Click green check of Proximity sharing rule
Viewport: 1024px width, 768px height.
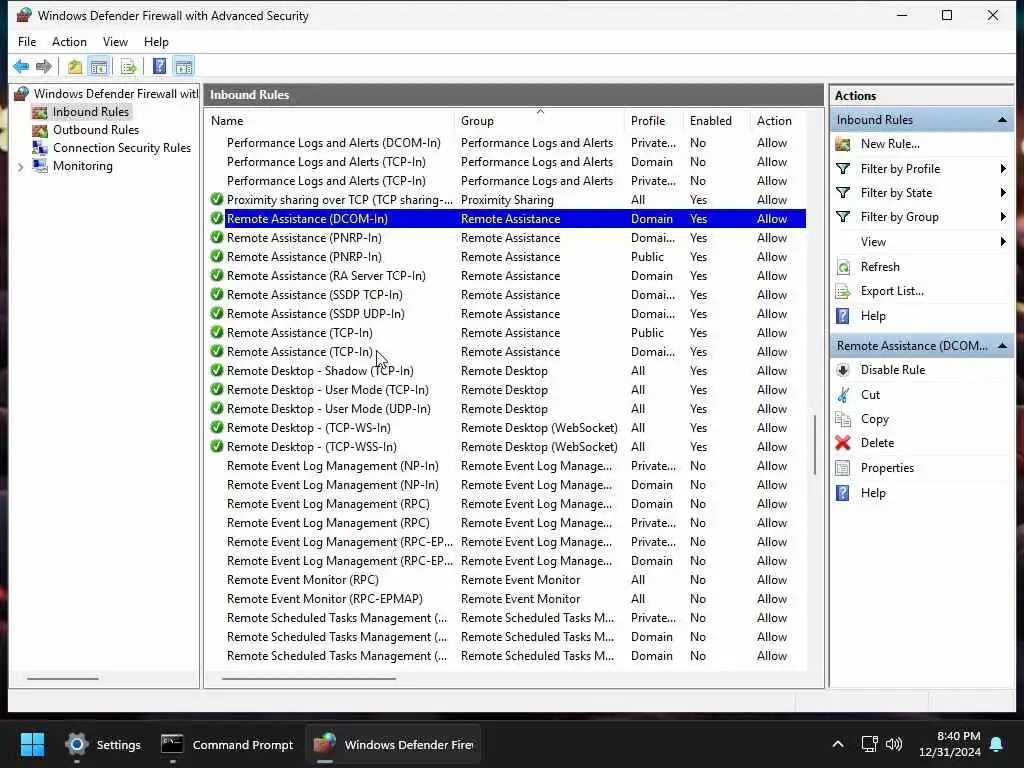(217, 199)
